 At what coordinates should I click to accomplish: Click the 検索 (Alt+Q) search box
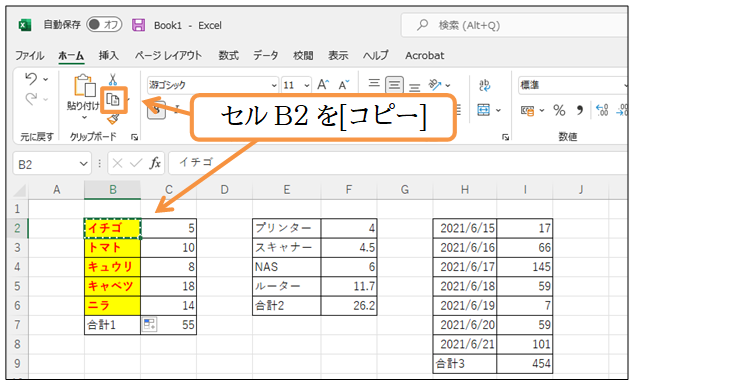pos(514,25)
